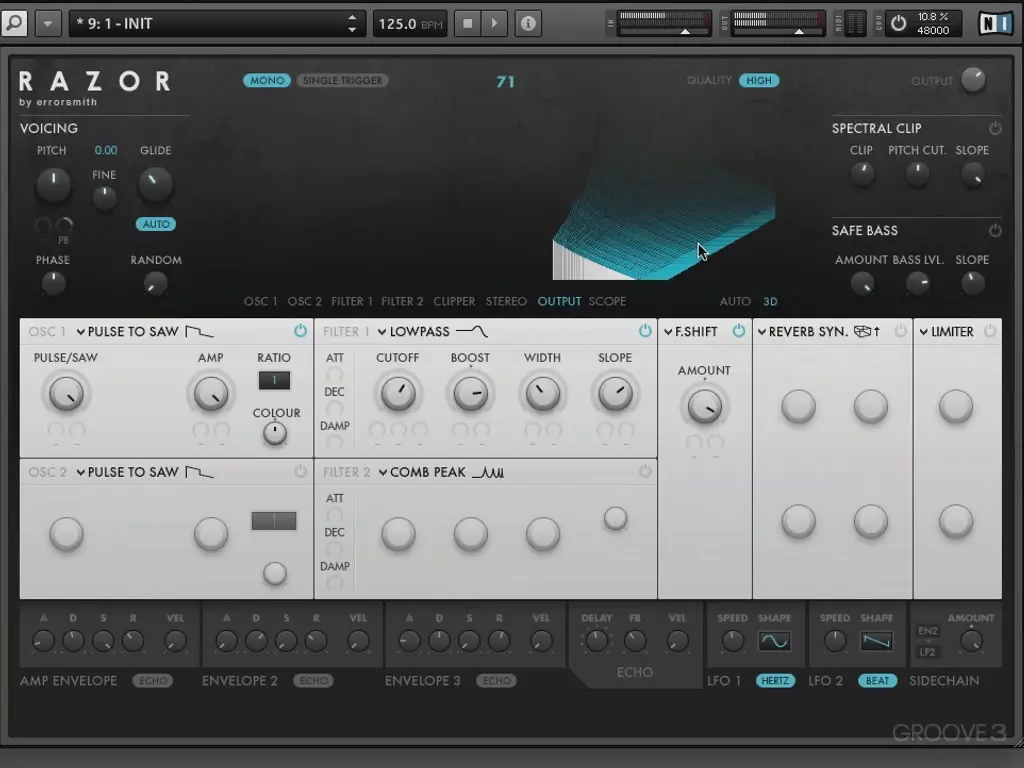Click the LFO 2 ramp shape selector

(876, 641)
